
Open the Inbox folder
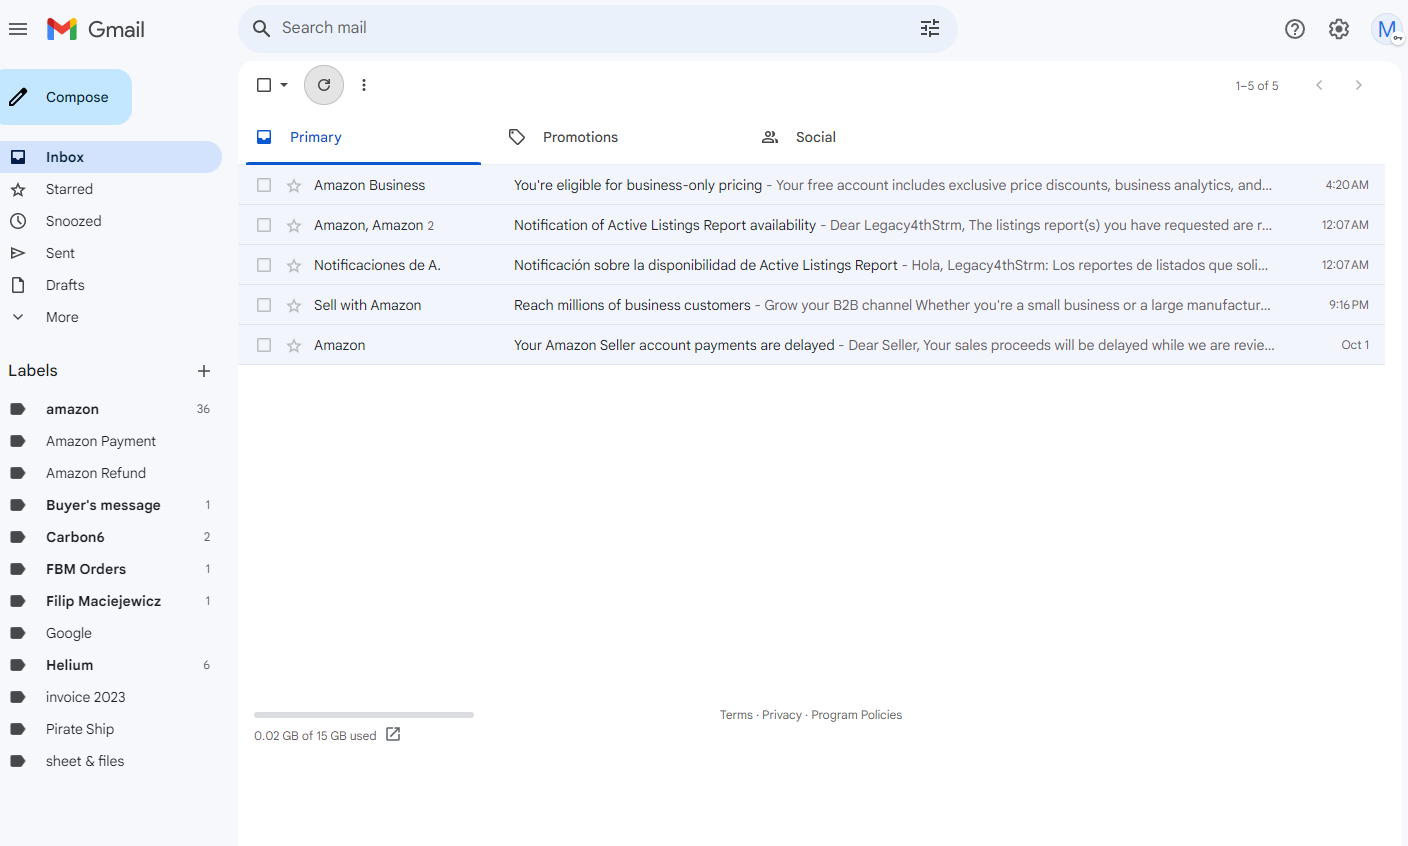click(111, 157)
